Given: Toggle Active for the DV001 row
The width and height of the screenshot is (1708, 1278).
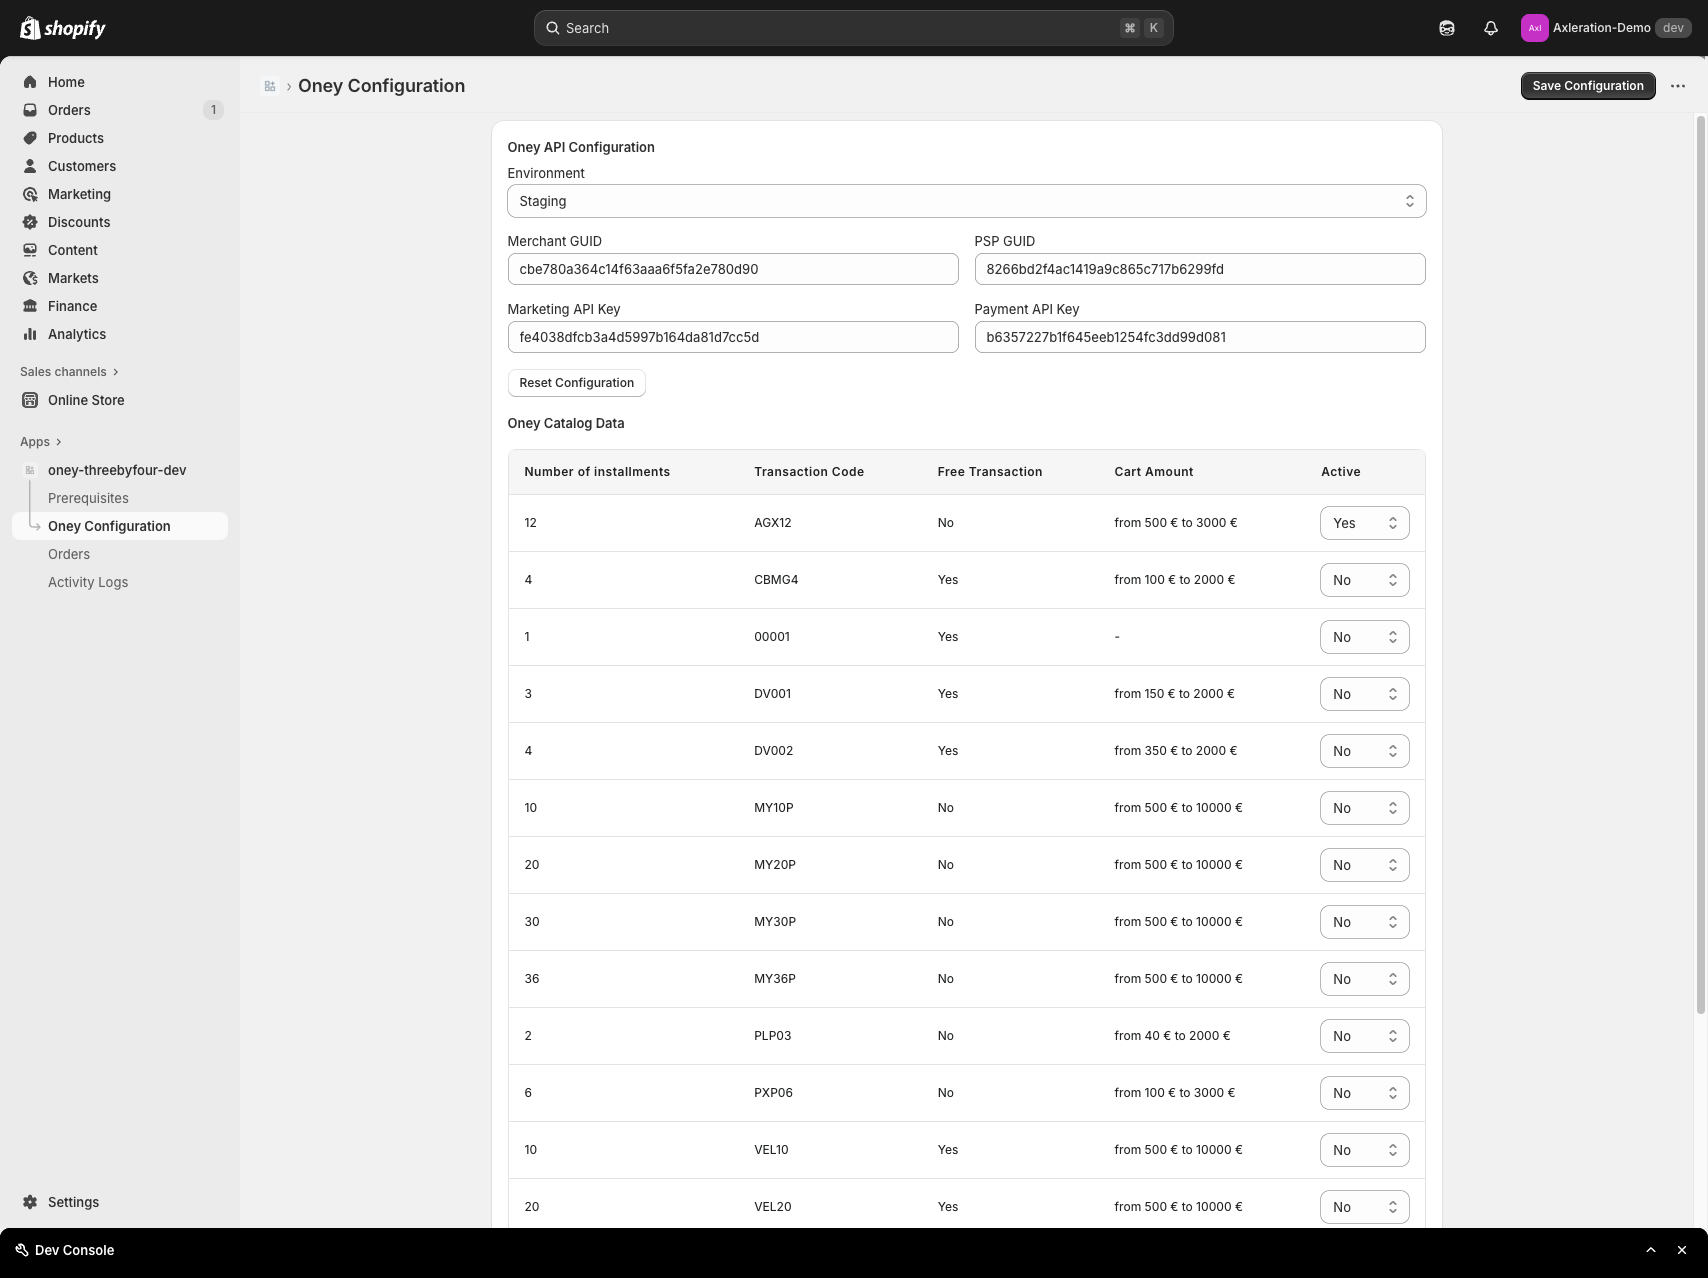Looking at the screenshot, I should (1364, 693).
